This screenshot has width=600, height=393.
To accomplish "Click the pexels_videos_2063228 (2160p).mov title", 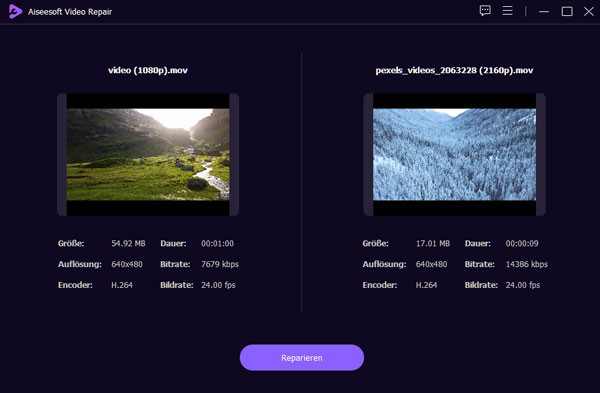I will click(x=454, y=70).
